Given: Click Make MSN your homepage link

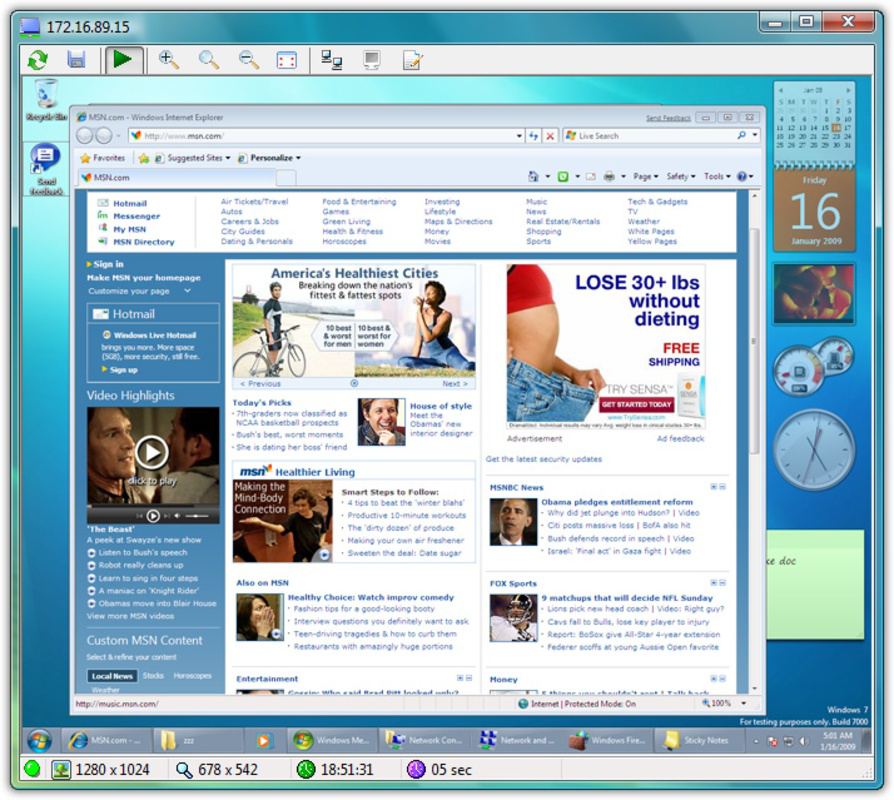Looking at the screenshot, I should (144, 278).
